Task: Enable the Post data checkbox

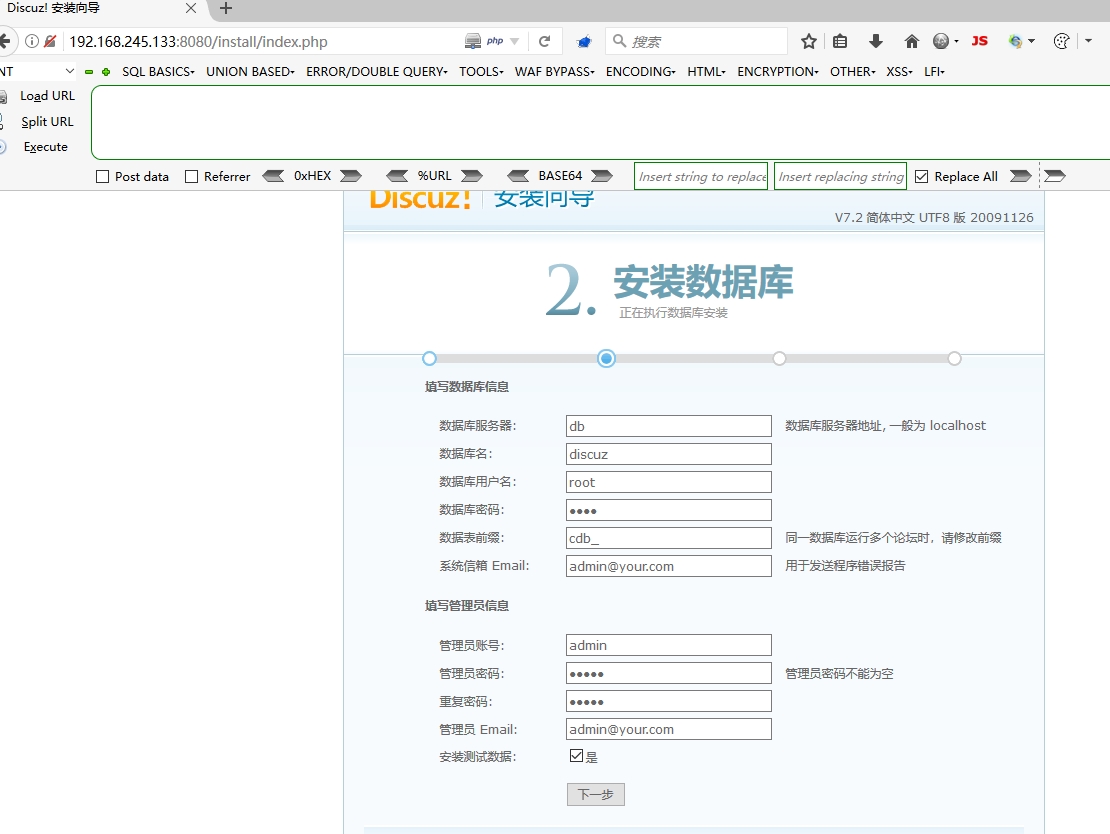Action: 102,177
